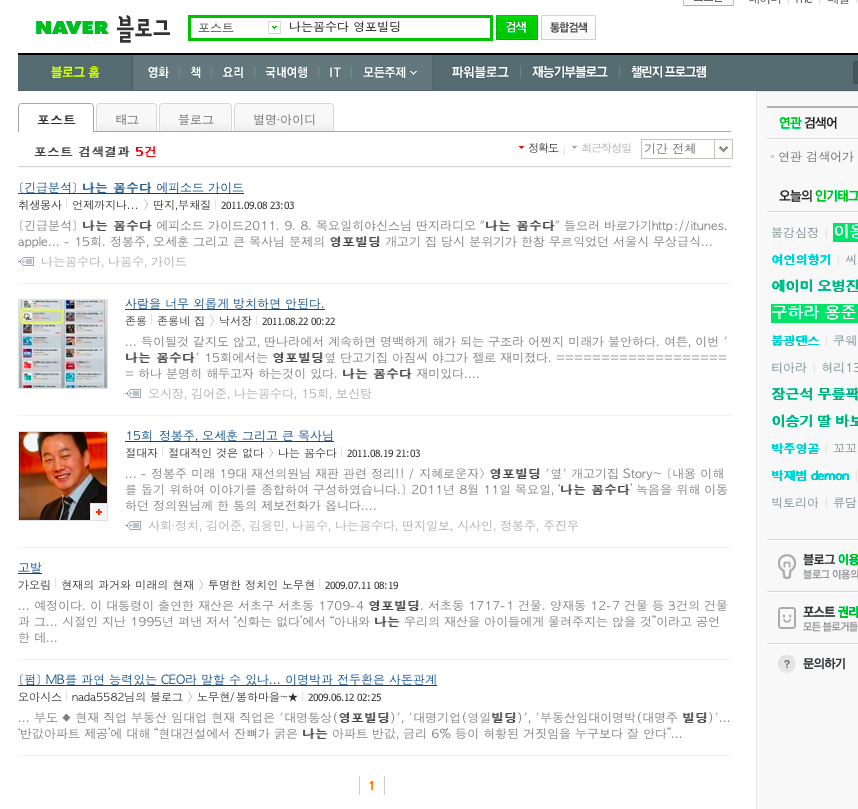This screenshot has height=809, width=858.
Task: Click the question mark icon beside 문의하기
Action: (x=786, y=664)
